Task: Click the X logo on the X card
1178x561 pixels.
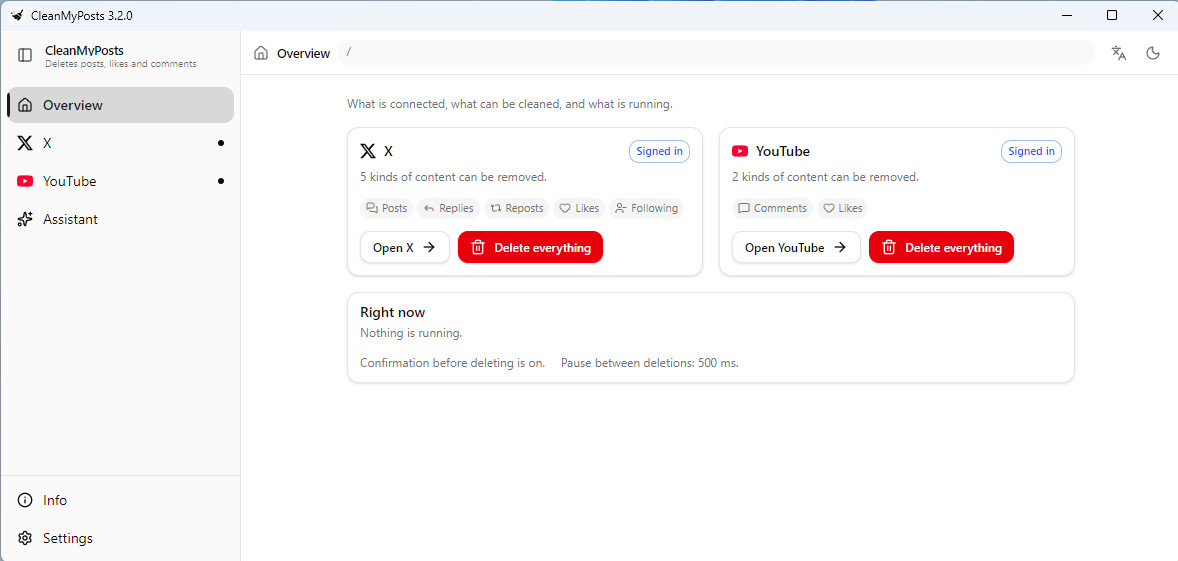Action: click(367, 151)
